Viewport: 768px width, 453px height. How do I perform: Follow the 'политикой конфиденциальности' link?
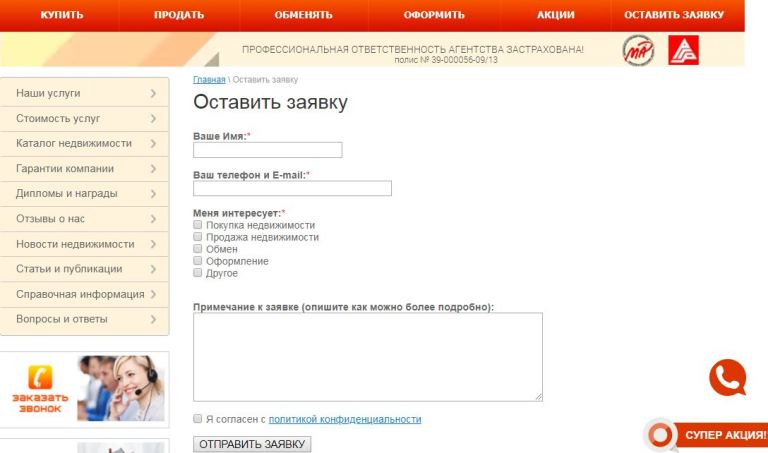pyautogui.click(x=345, y=419)
